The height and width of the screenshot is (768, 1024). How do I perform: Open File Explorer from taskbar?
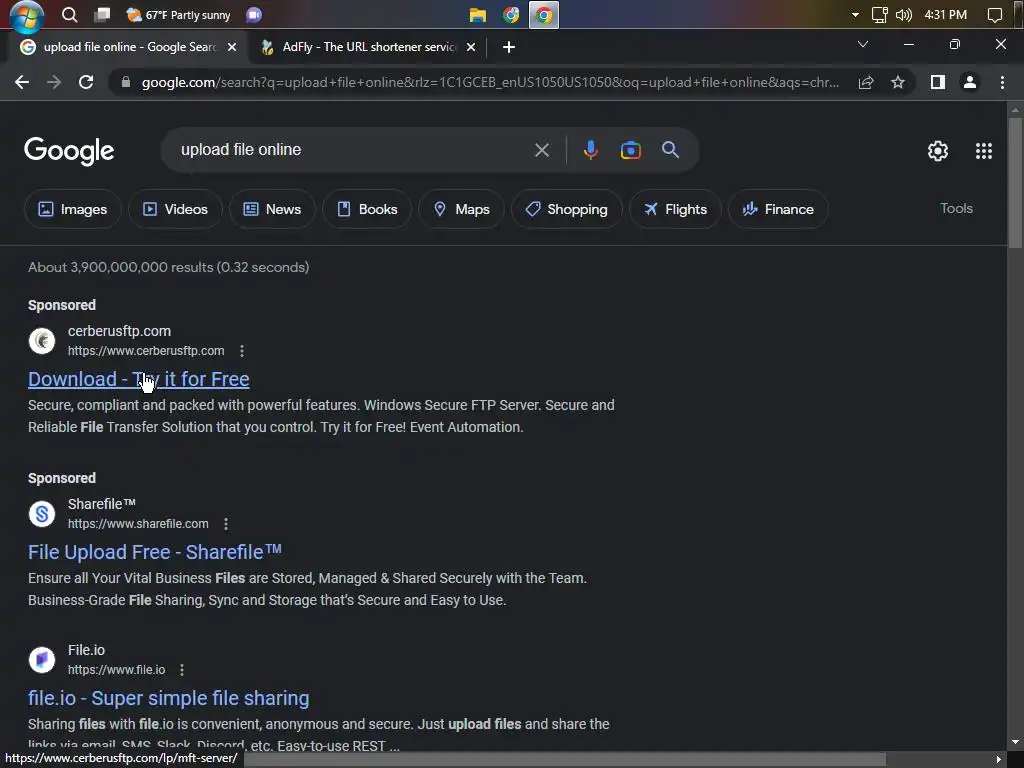click(x=478, y=14)
